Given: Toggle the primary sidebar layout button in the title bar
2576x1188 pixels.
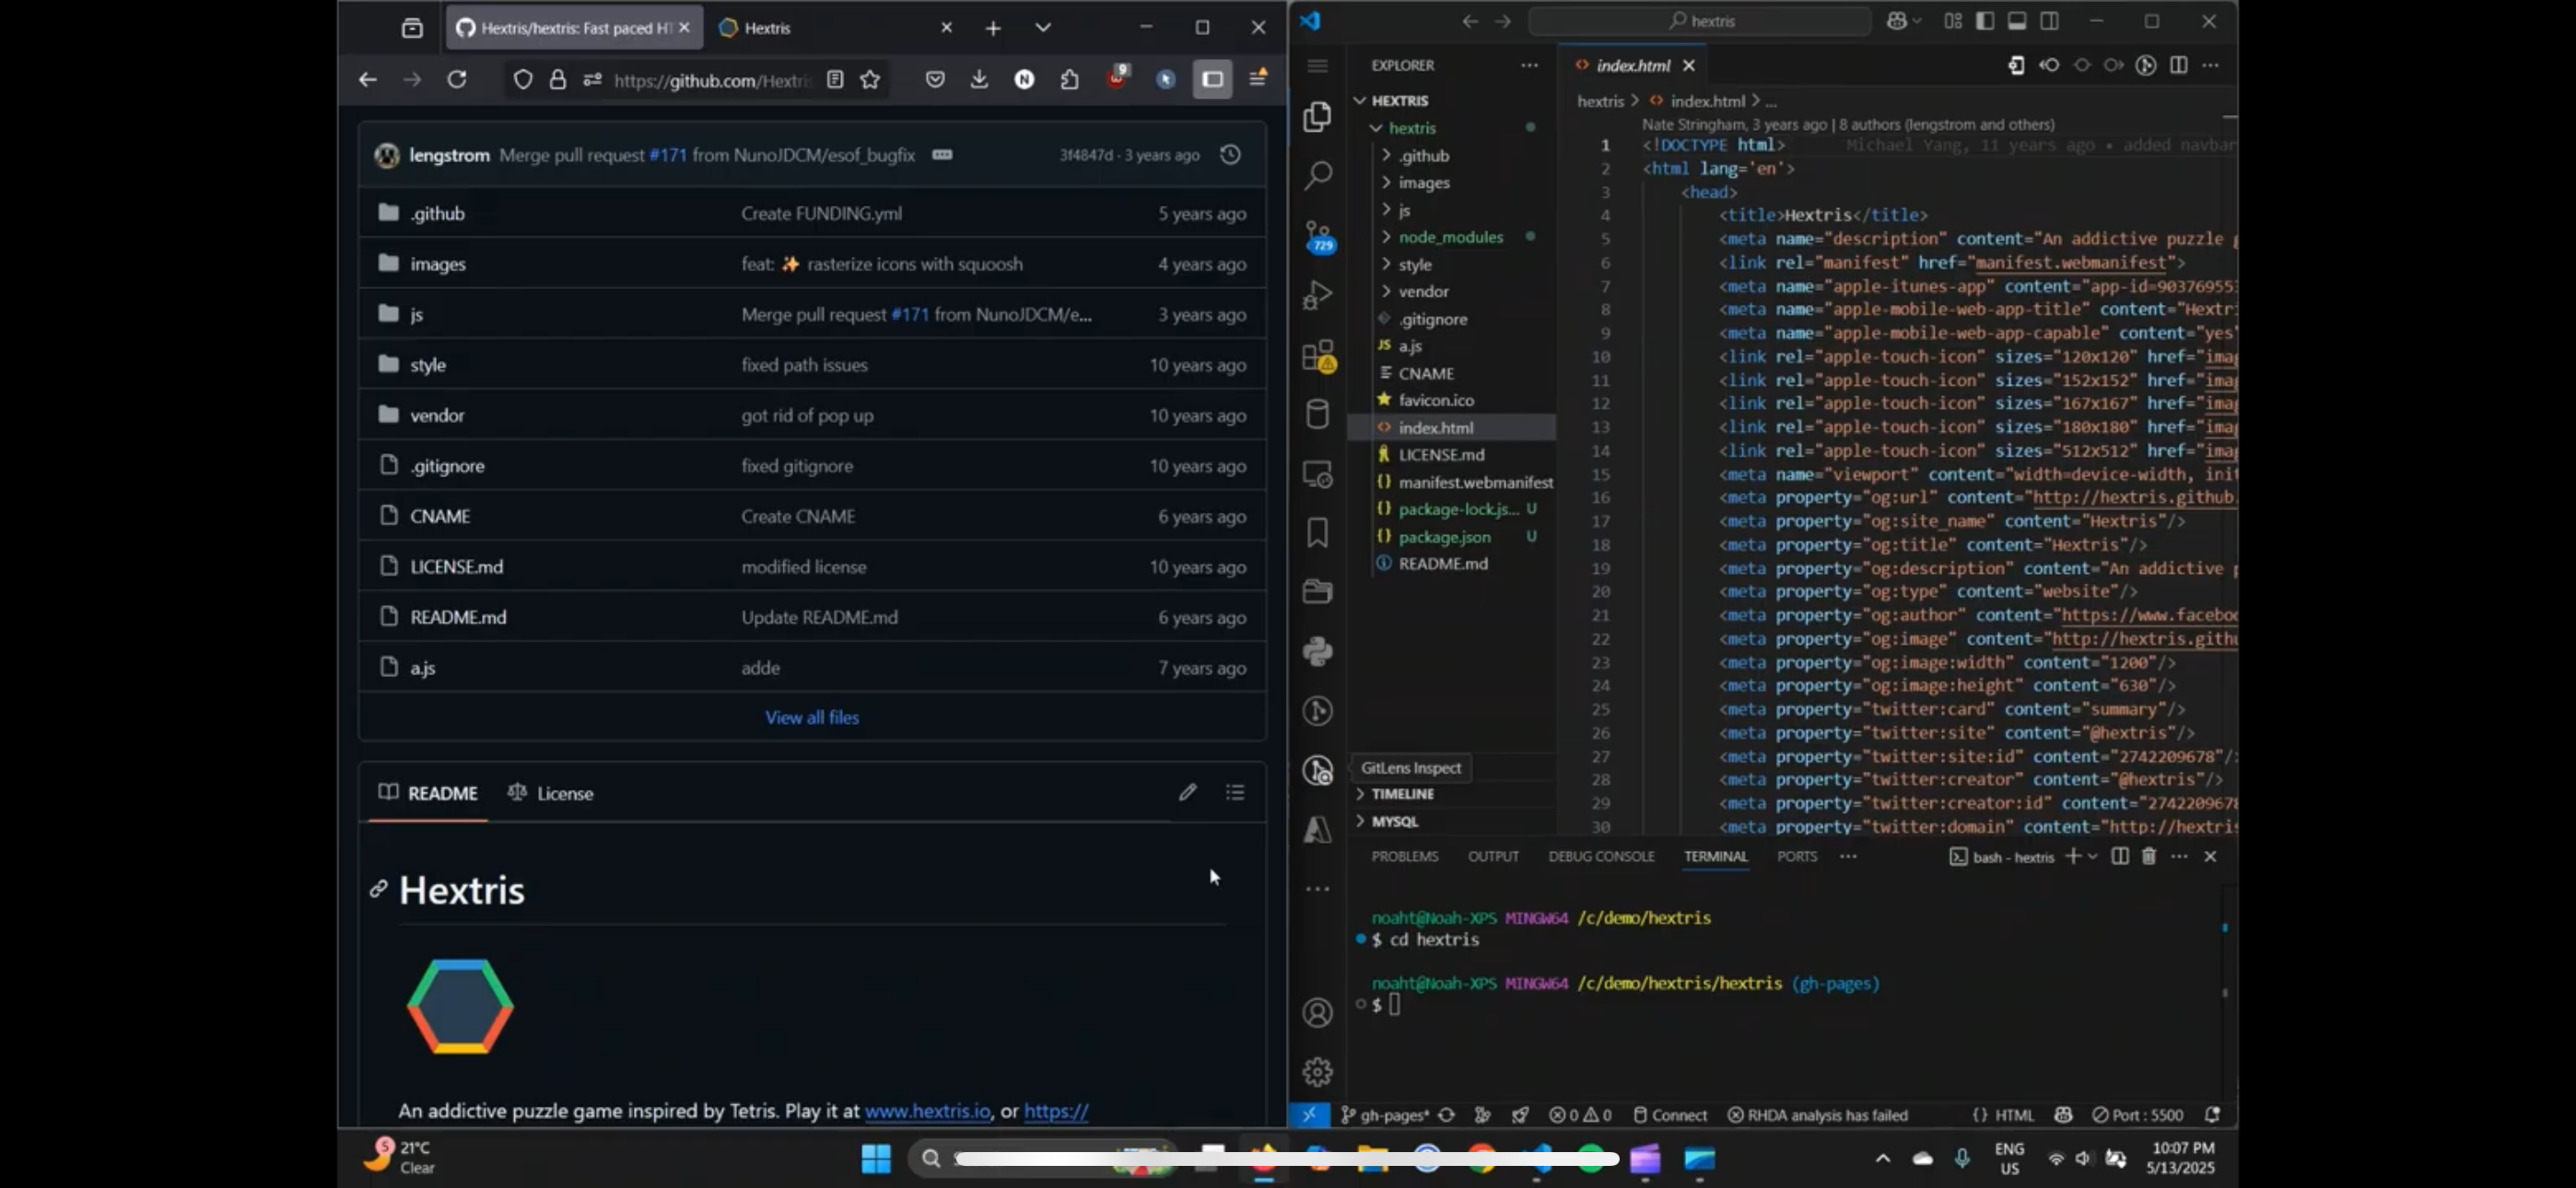Looking at the screenshot, I should (1985, 21).
